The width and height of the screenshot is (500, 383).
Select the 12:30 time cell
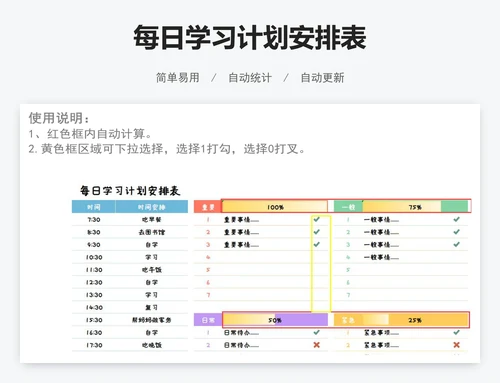pyautogui.click(x=94, y=282)
